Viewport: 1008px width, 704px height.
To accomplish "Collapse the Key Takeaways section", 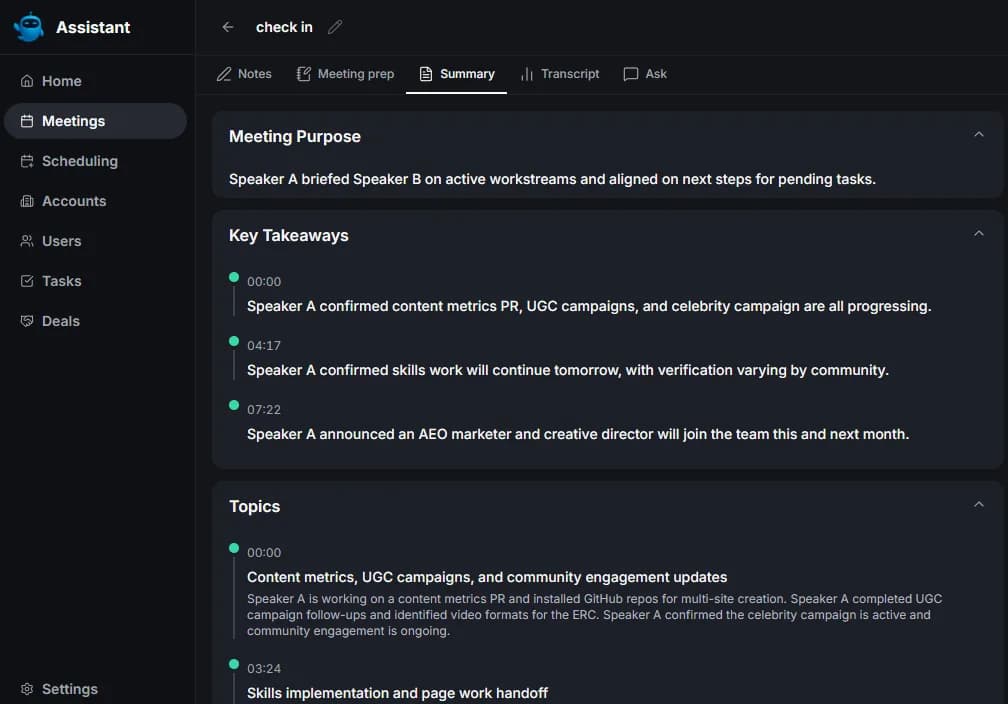I will pyautogui.click(x=978, y=233).
